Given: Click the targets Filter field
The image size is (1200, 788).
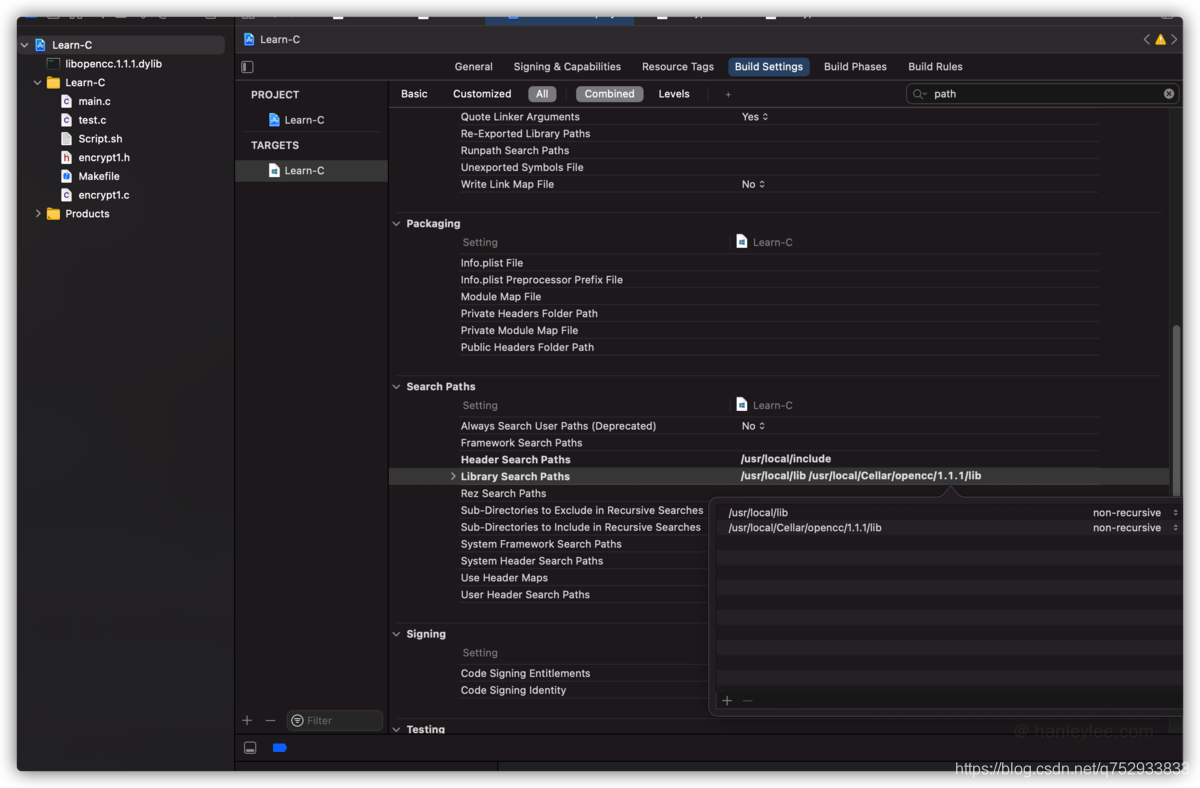Looking at the screenshot, I should pos(335,720).
